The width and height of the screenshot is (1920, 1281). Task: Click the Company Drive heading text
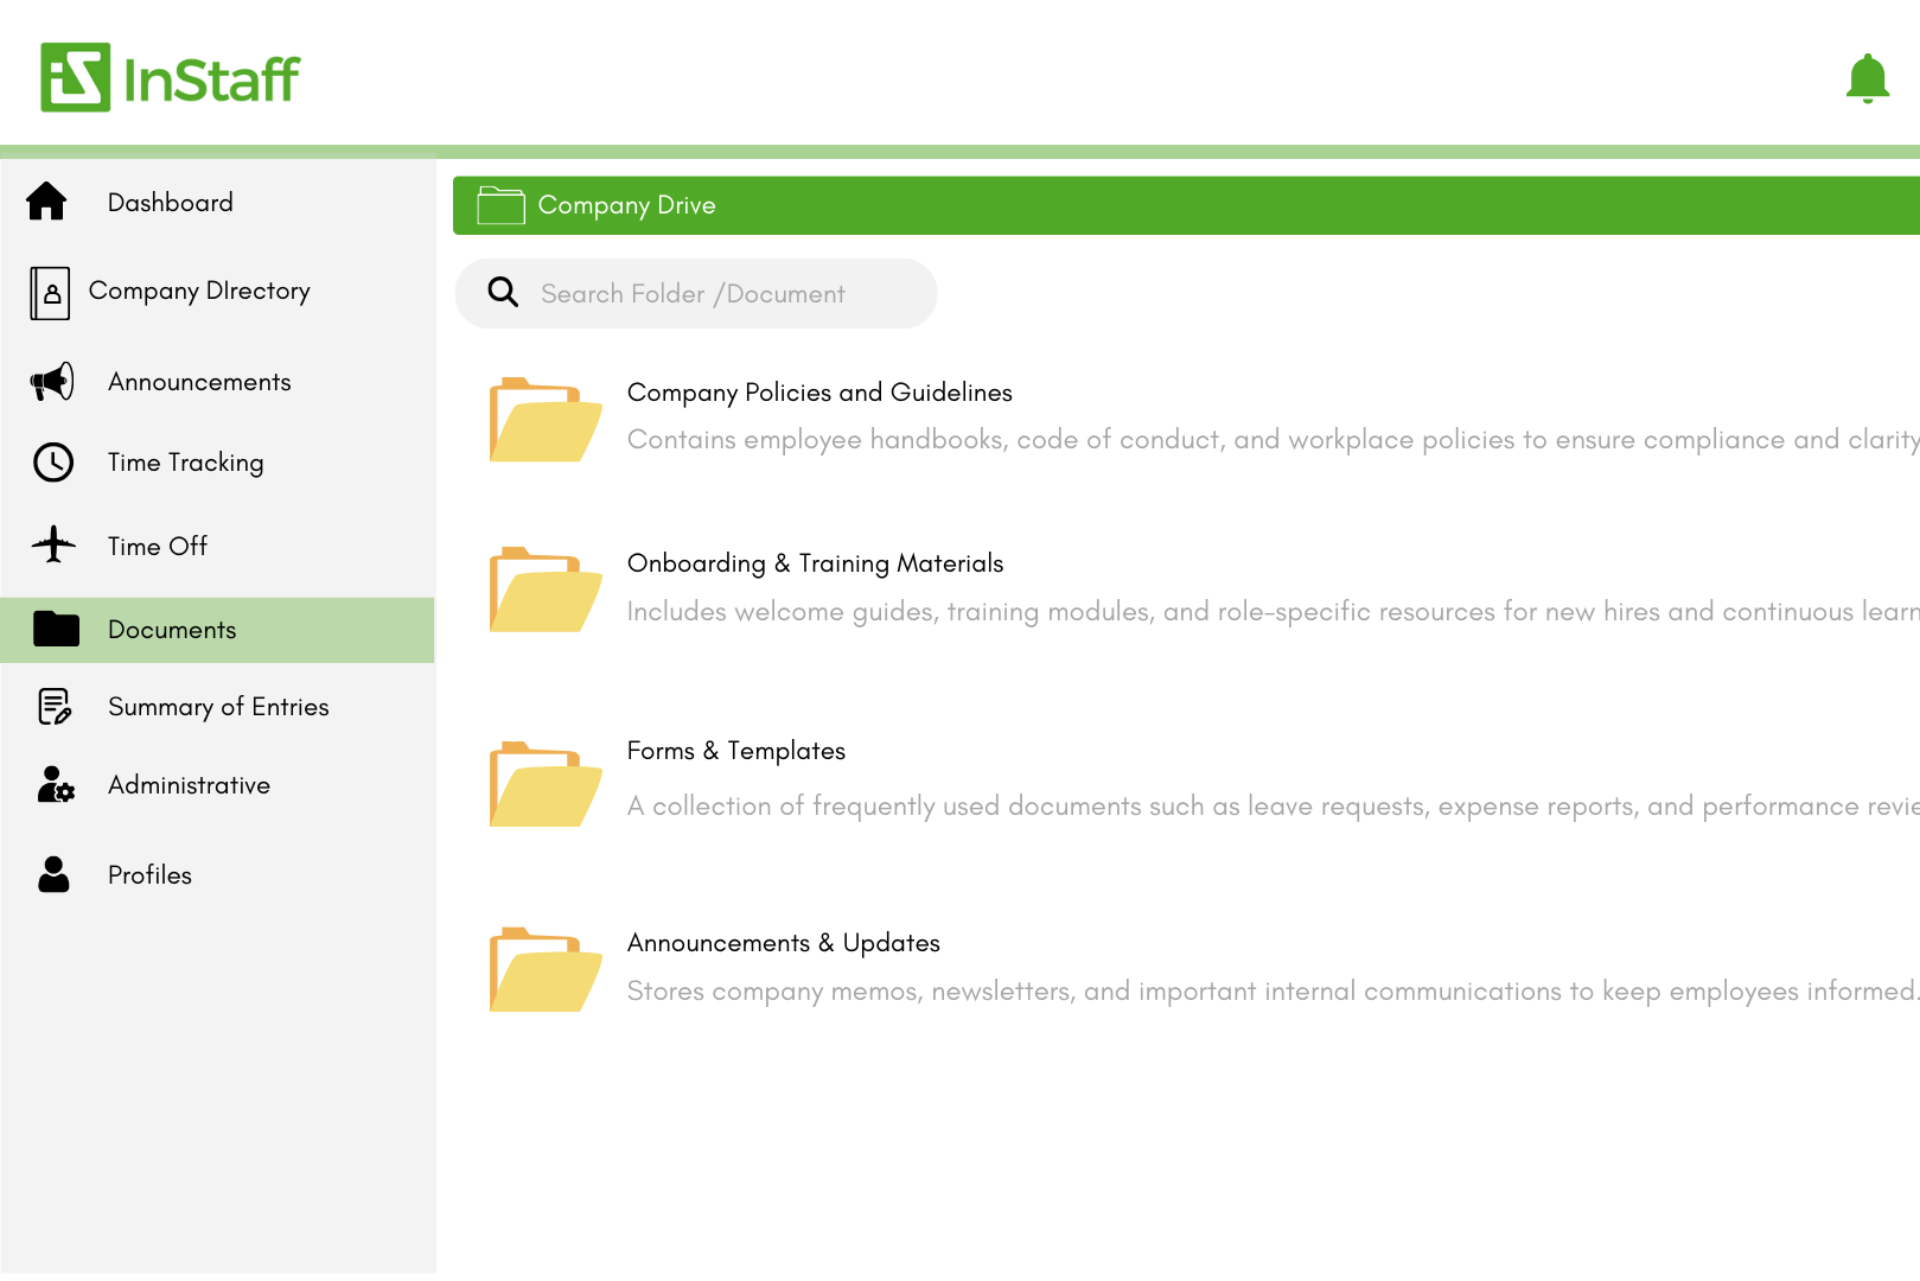point(627,205)
